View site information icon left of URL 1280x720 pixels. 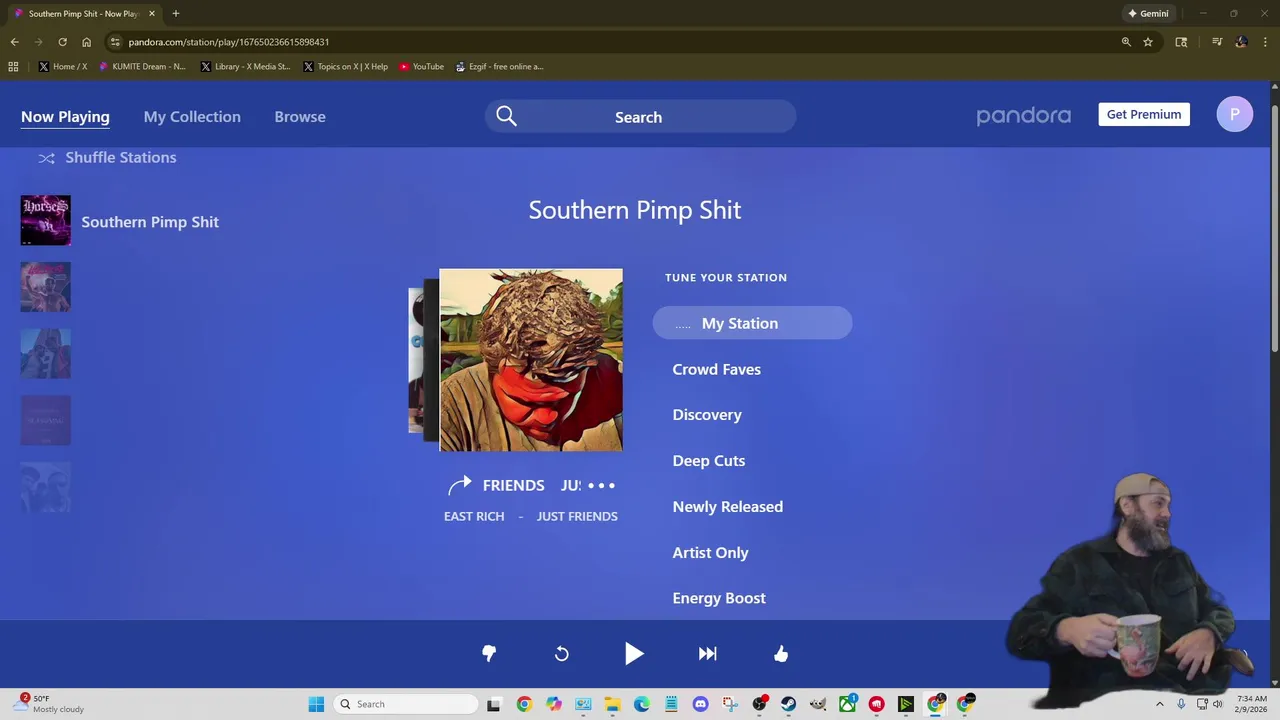point(115,42)
